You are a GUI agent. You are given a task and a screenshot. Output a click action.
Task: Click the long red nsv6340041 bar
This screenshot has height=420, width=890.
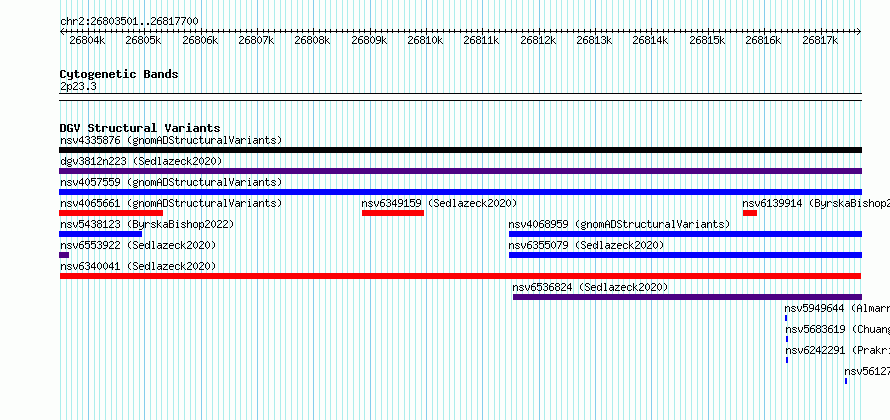[460, 276]
